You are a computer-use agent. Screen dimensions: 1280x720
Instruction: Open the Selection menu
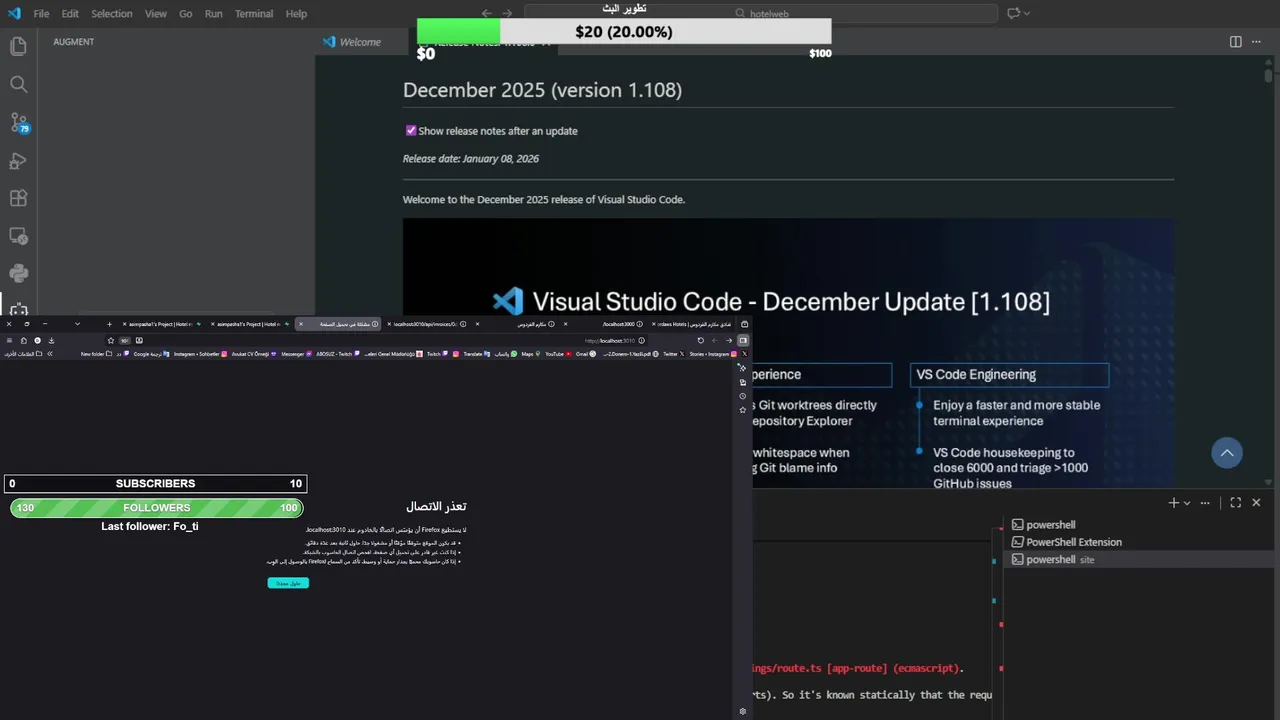click(111, 13)
